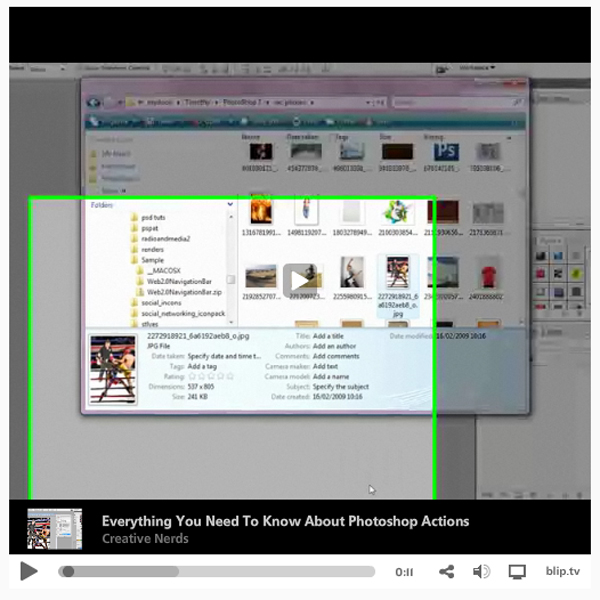This screenshot has height=600, width=600.
Task: Click the blip.tv logo link
Action: (x=563, y=572)
